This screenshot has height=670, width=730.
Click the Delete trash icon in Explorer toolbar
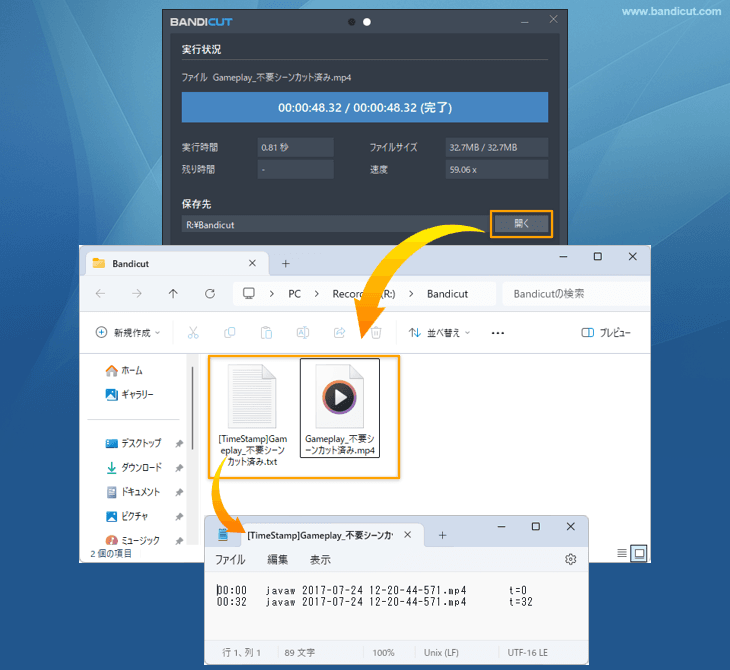point(376,332)
